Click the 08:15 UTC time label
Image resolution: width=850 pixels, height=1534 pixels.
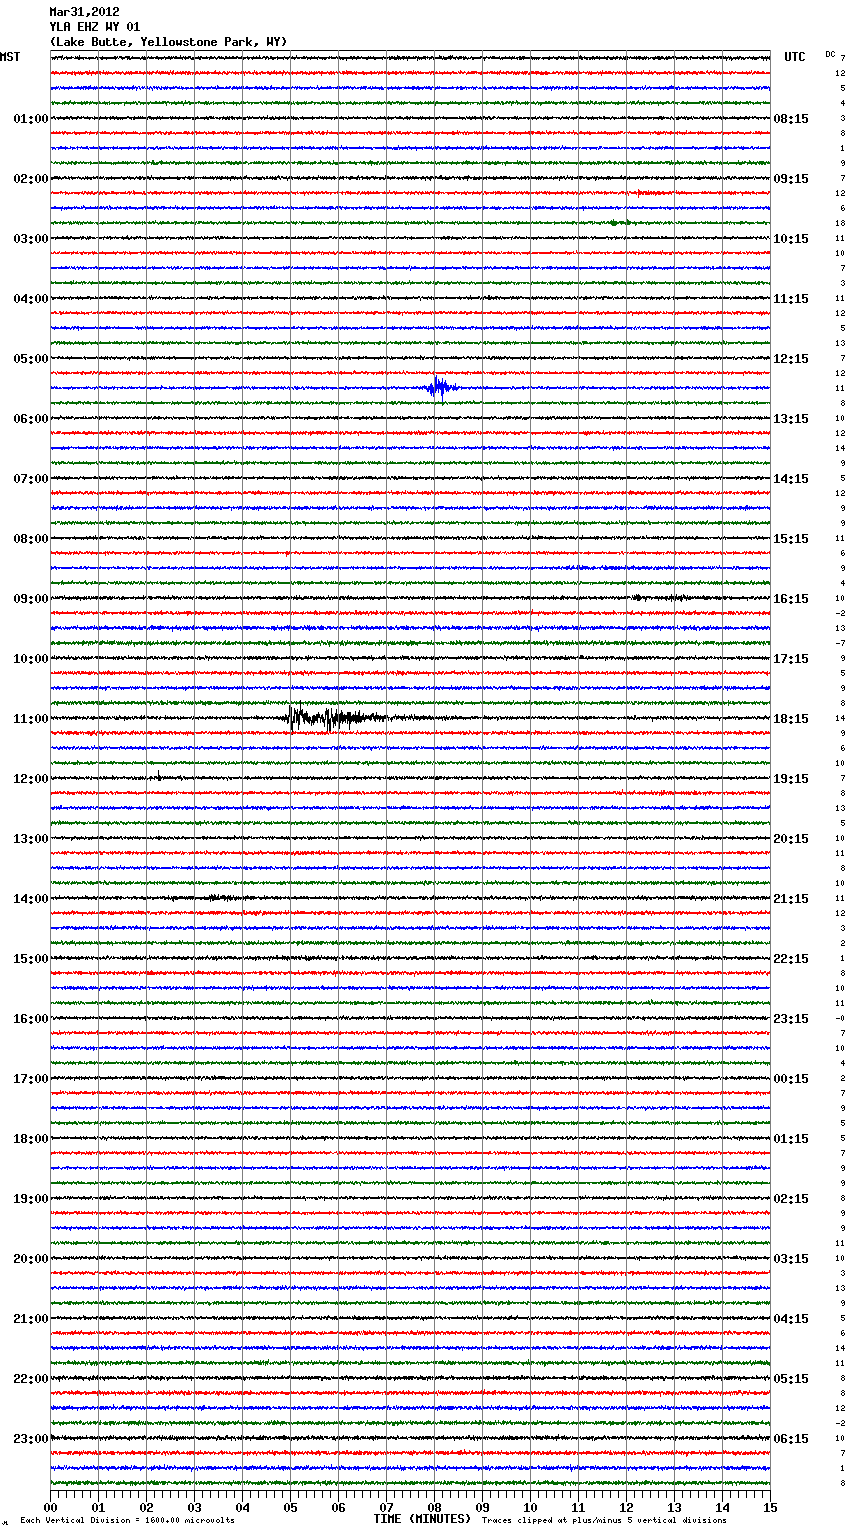click(791, 119)
